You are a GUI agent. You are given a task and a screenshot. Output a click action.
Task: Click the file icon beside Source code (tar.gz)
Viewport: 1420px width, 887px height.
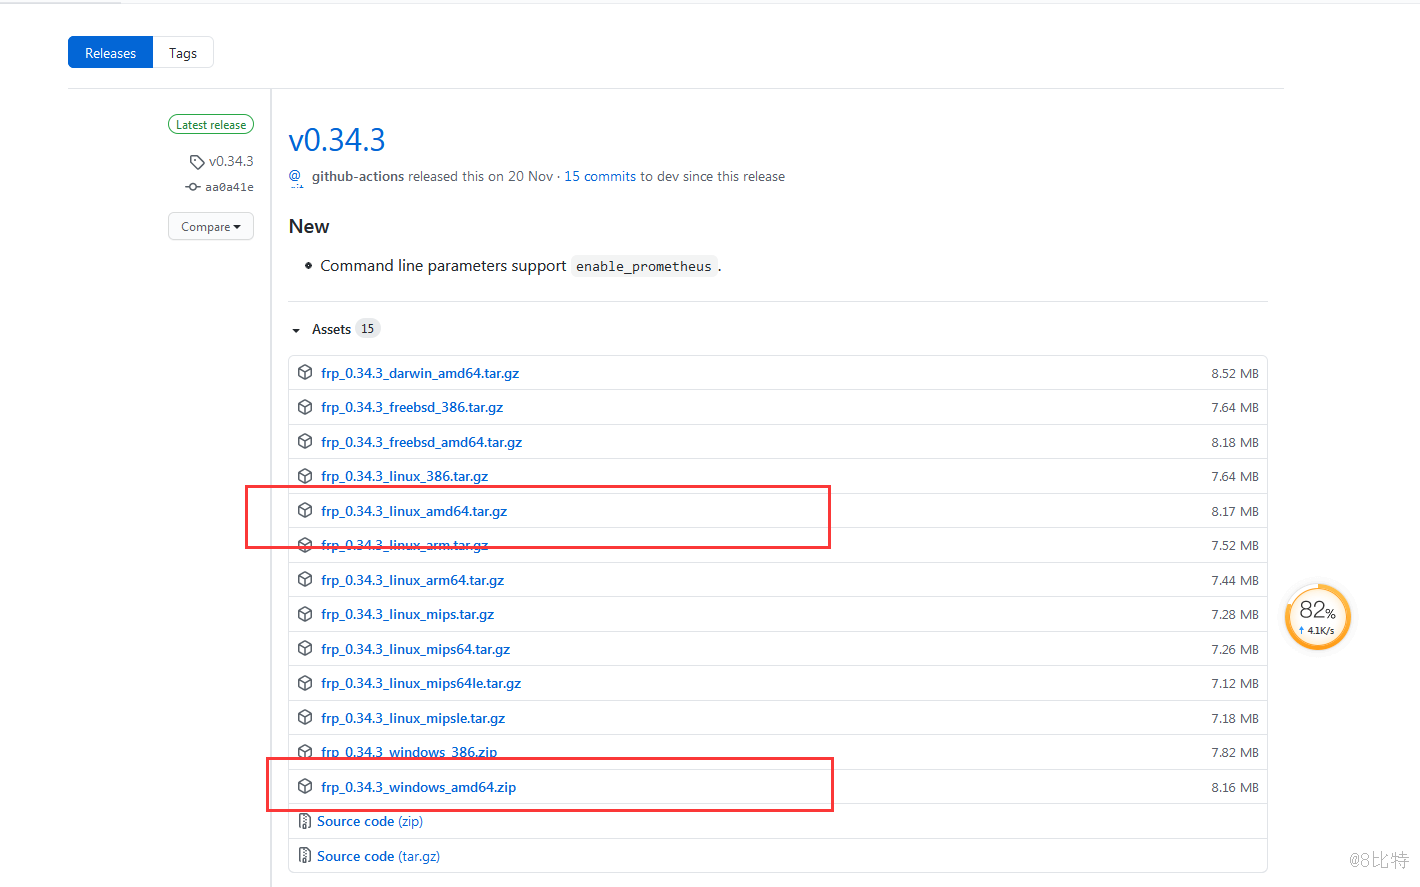(305, 856)
